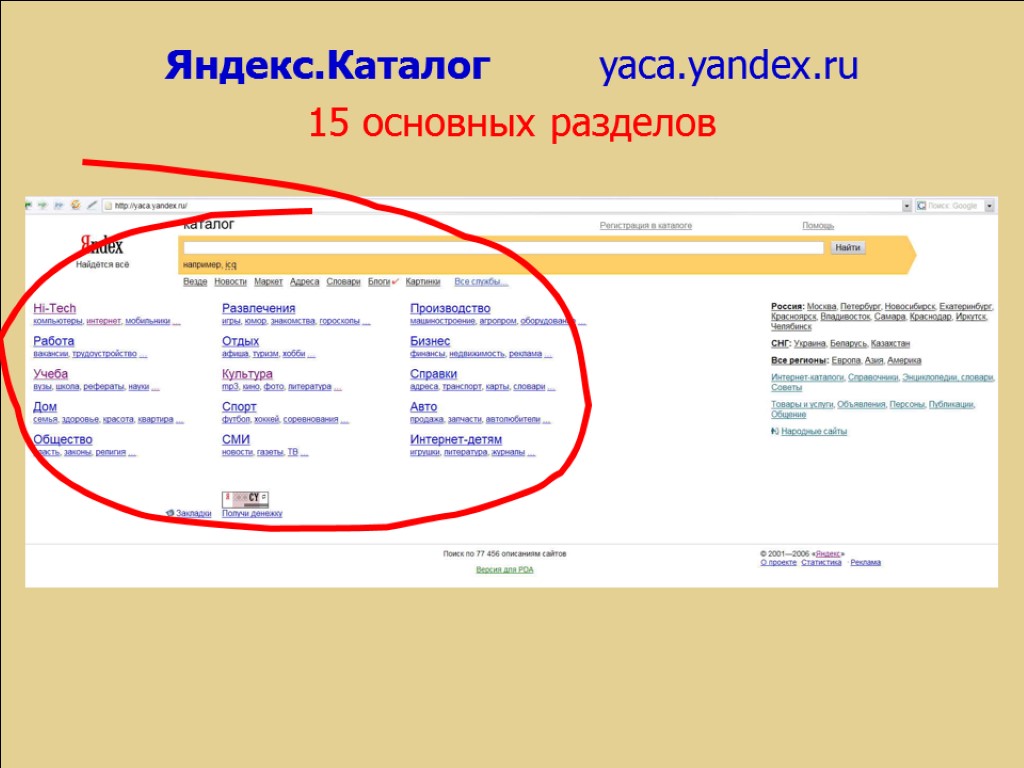Screen dimensions: 1024x768
Task: Click the Новосибирск region link
Action: coord(910,306)
